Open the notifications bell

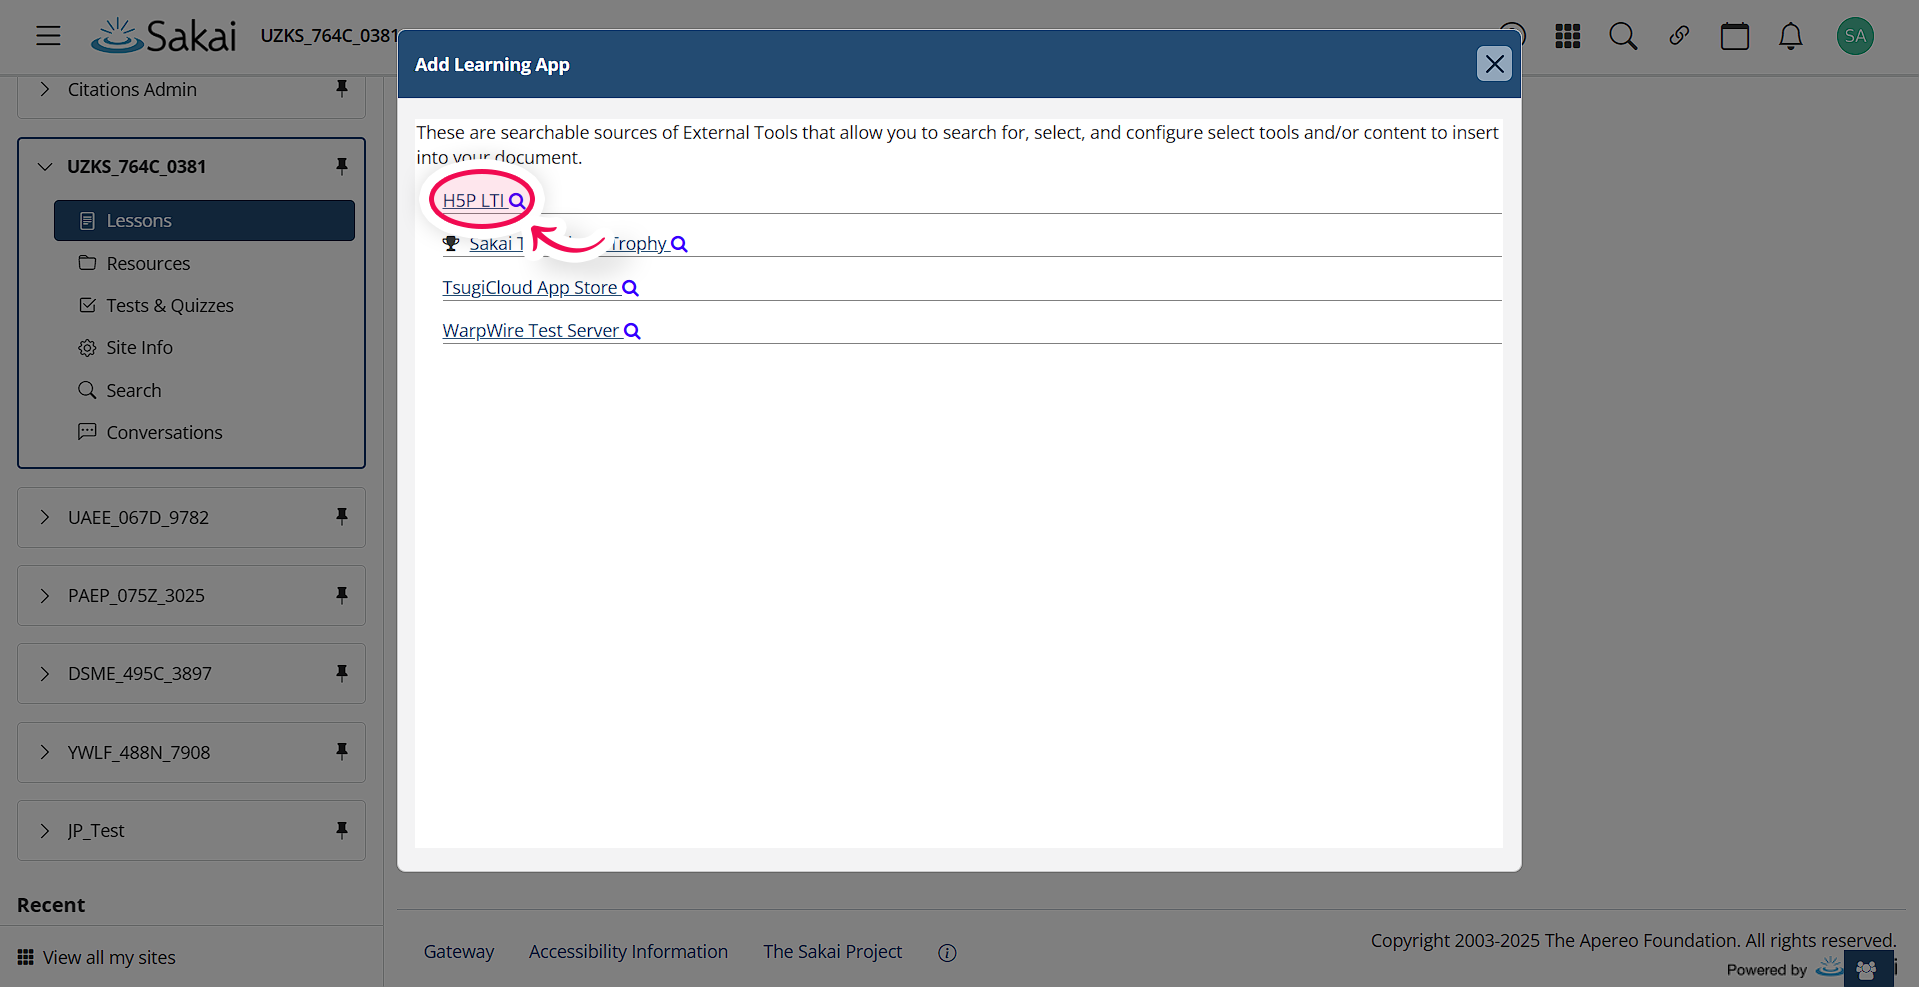[x=1790, y=35]
